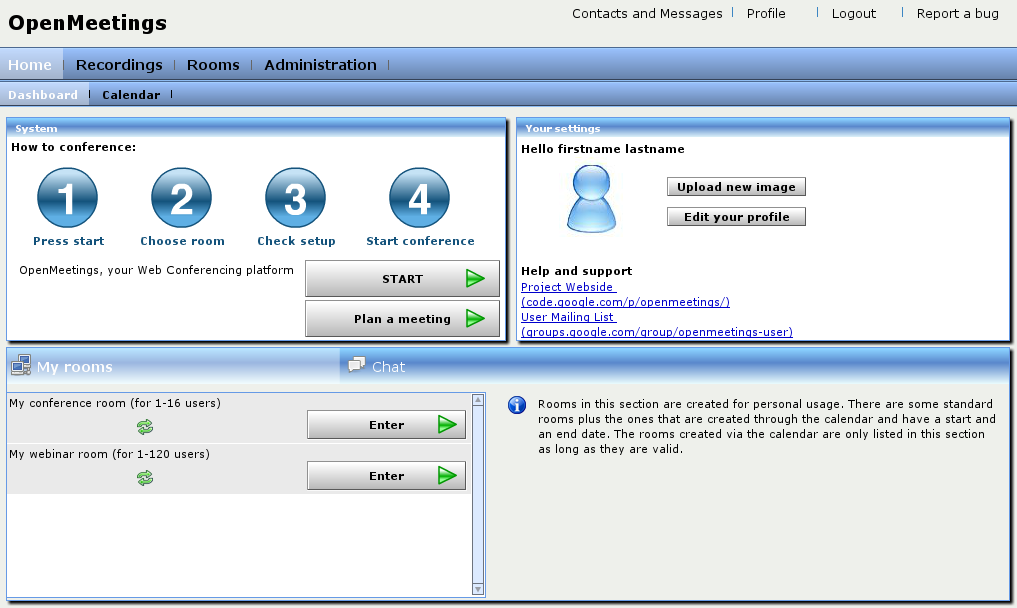1017x608 pixels.
Task: Click the My rooms computer icon
Action: coord(21,365)
